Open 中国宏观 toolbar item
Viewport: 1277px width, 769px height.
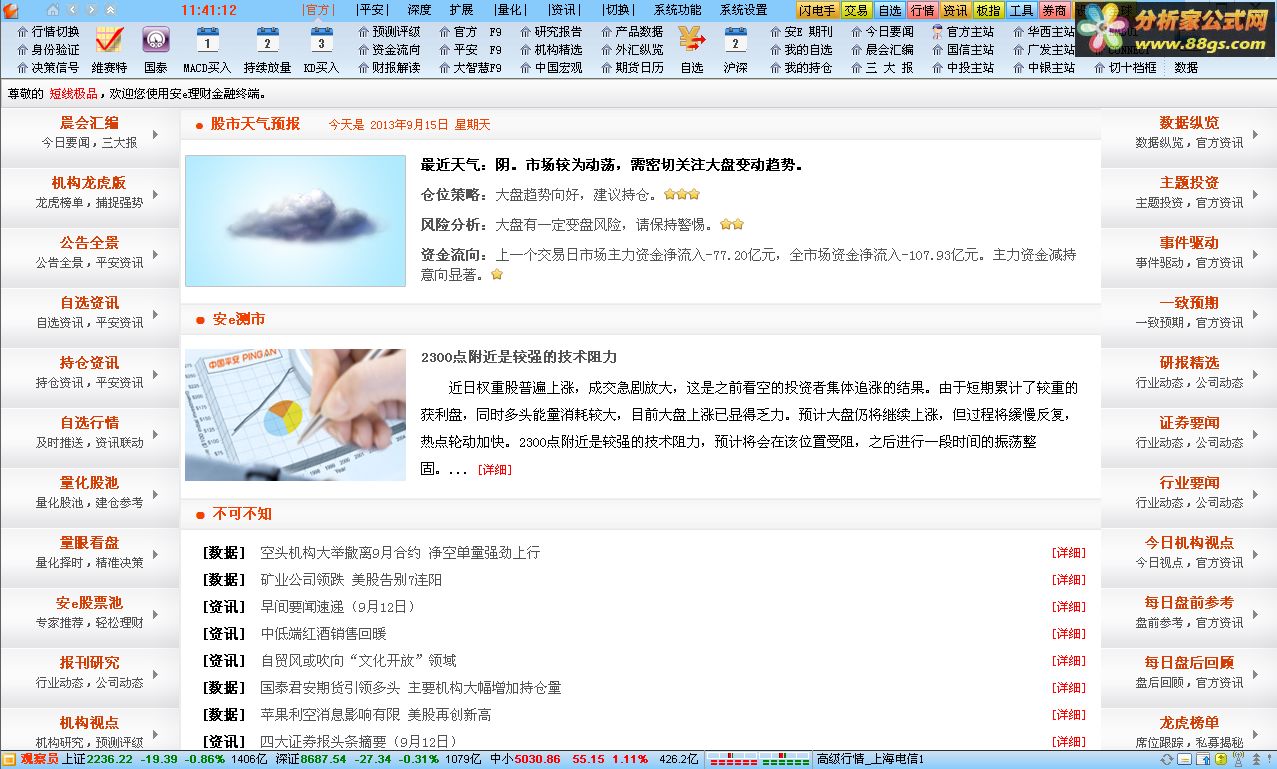point(551,68)
